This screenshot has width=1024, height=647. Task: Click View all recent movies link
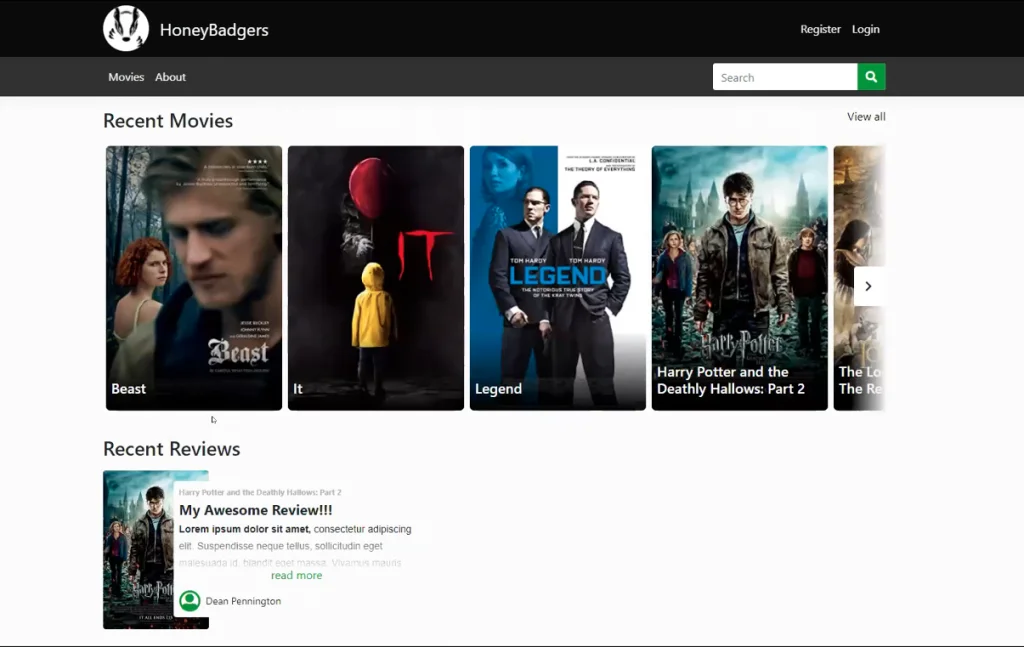pyautogui.click(x=866, y=117)
